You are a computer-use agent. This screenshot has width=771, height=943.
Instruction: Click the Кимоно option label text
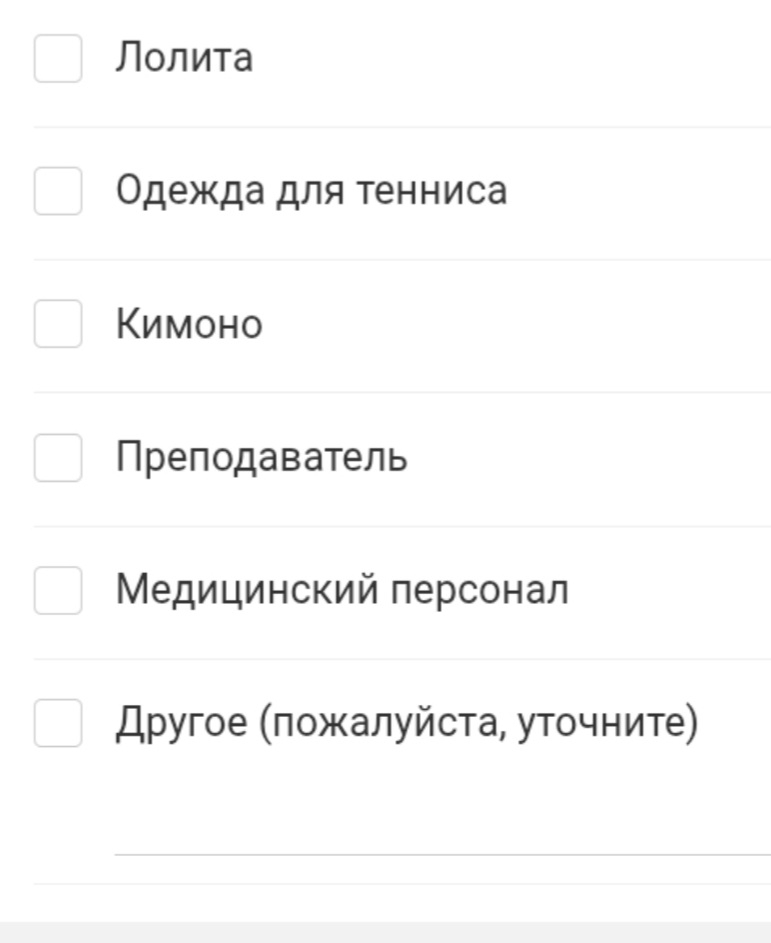tap(189, 324)
